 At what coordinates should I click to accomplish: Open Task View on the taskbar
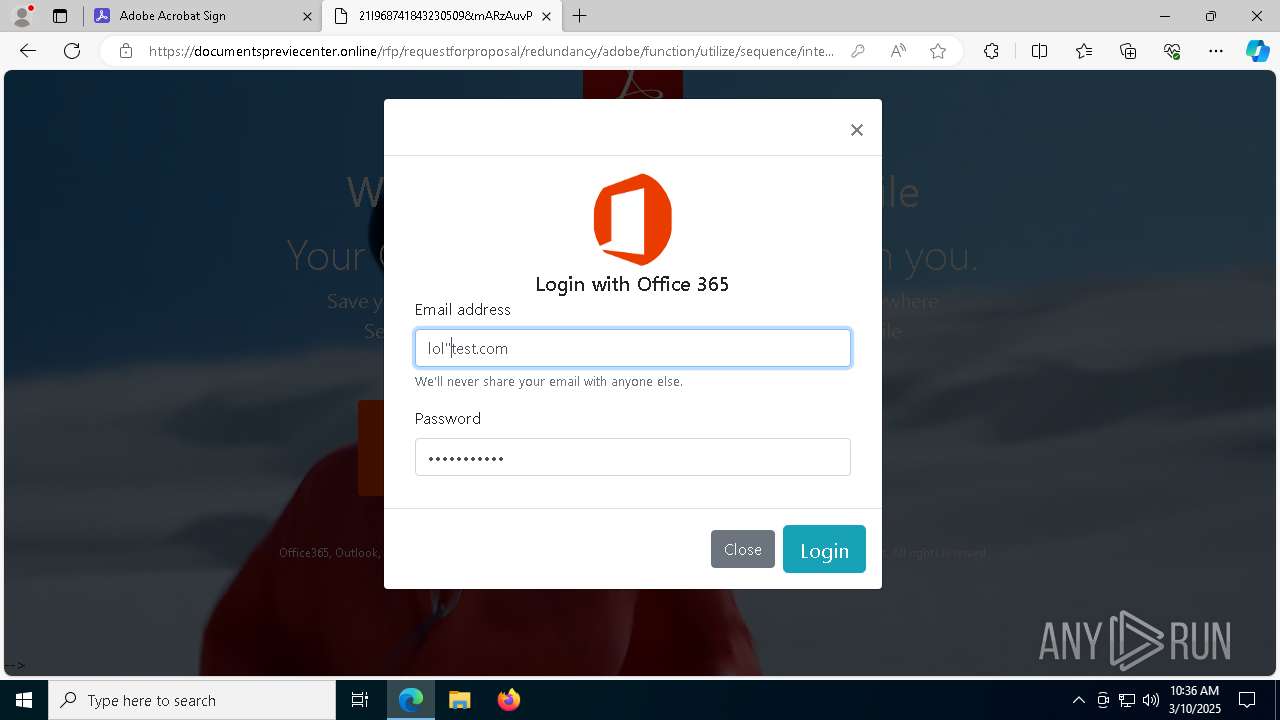[x=360, y=700]
